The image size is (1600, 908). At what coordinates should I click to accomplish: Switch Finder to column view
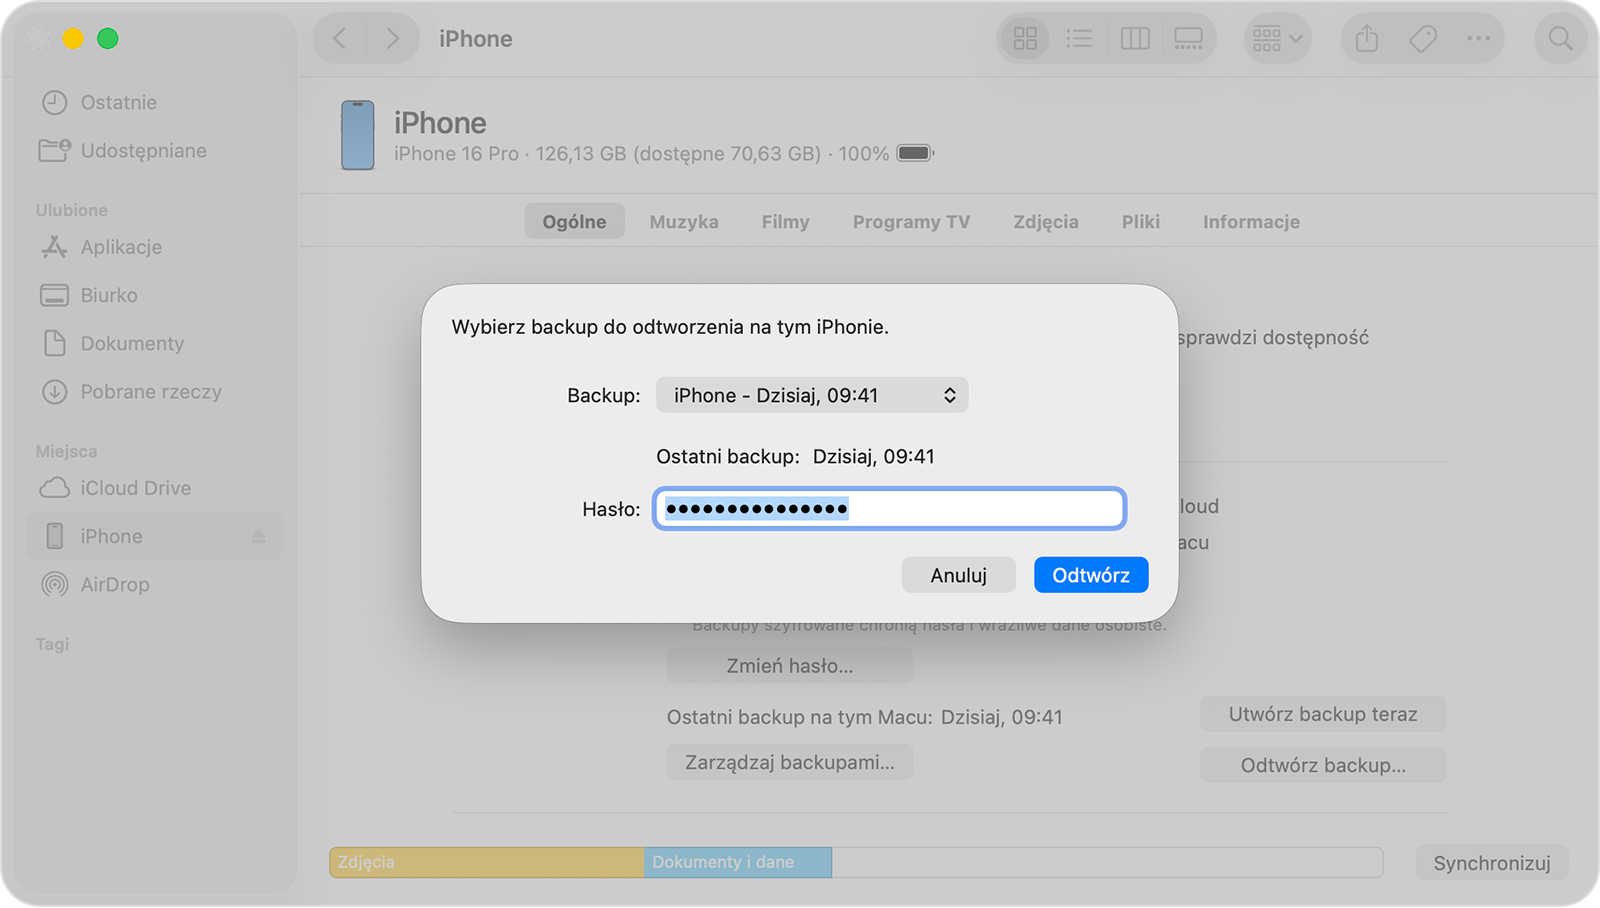pos(1135,39)
